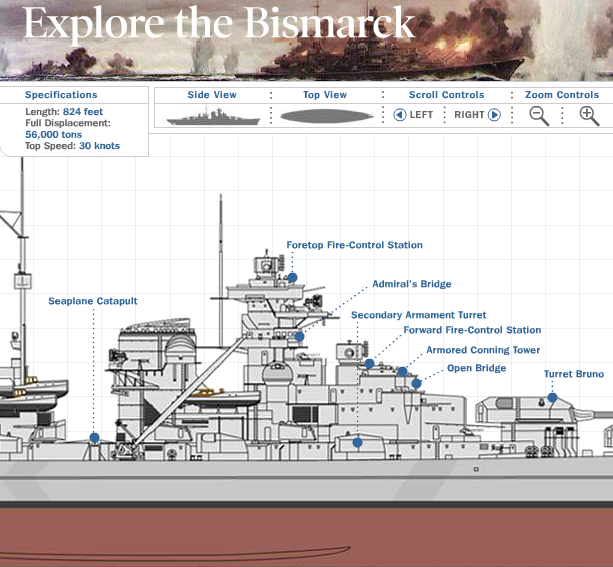The image size is (613, 567).
Task: Open the Side View tab label
Action: (x=212, y=95)
